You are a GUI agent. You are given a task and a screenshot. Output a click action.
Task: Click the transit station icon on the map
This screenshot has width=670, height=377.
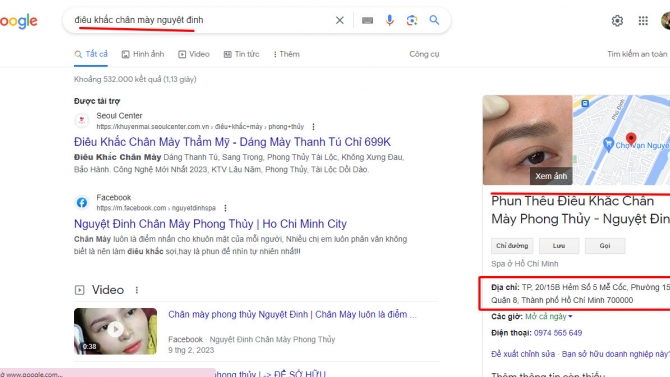585,103
